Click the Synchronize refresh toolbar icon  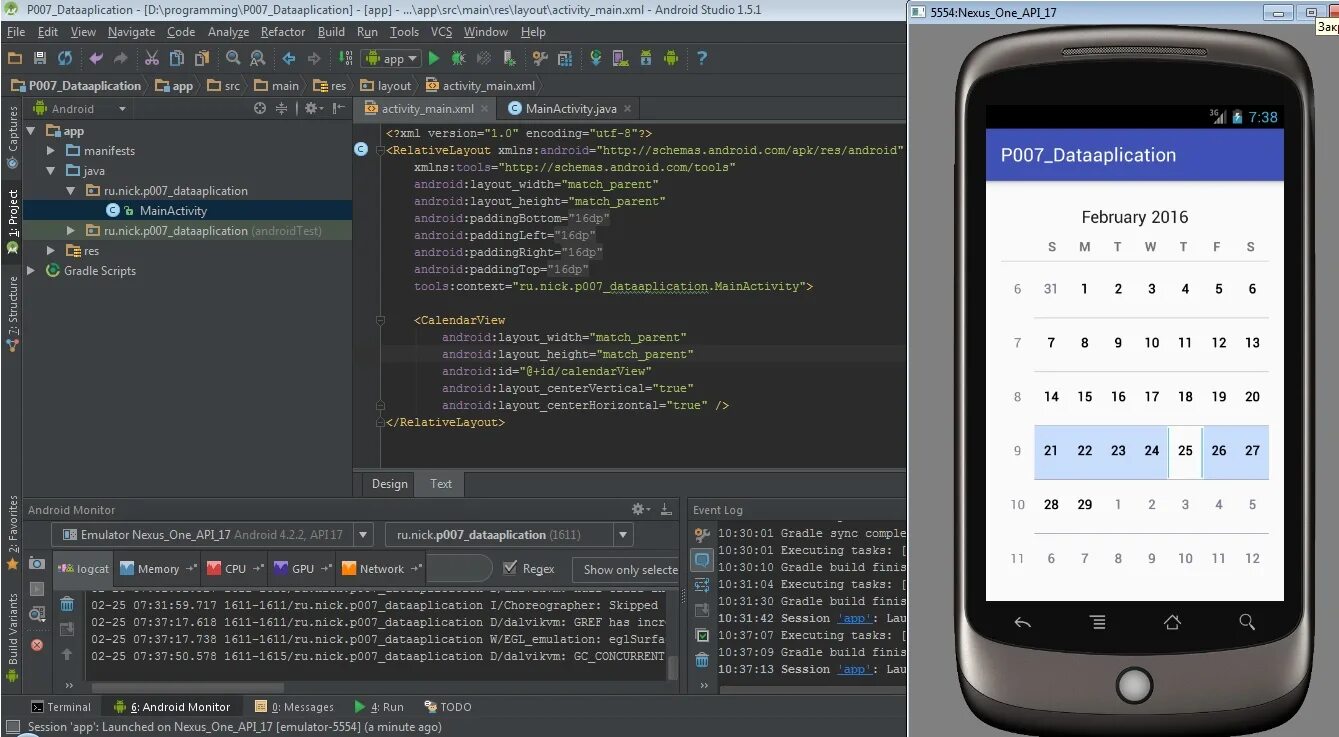tap(65, 59)
